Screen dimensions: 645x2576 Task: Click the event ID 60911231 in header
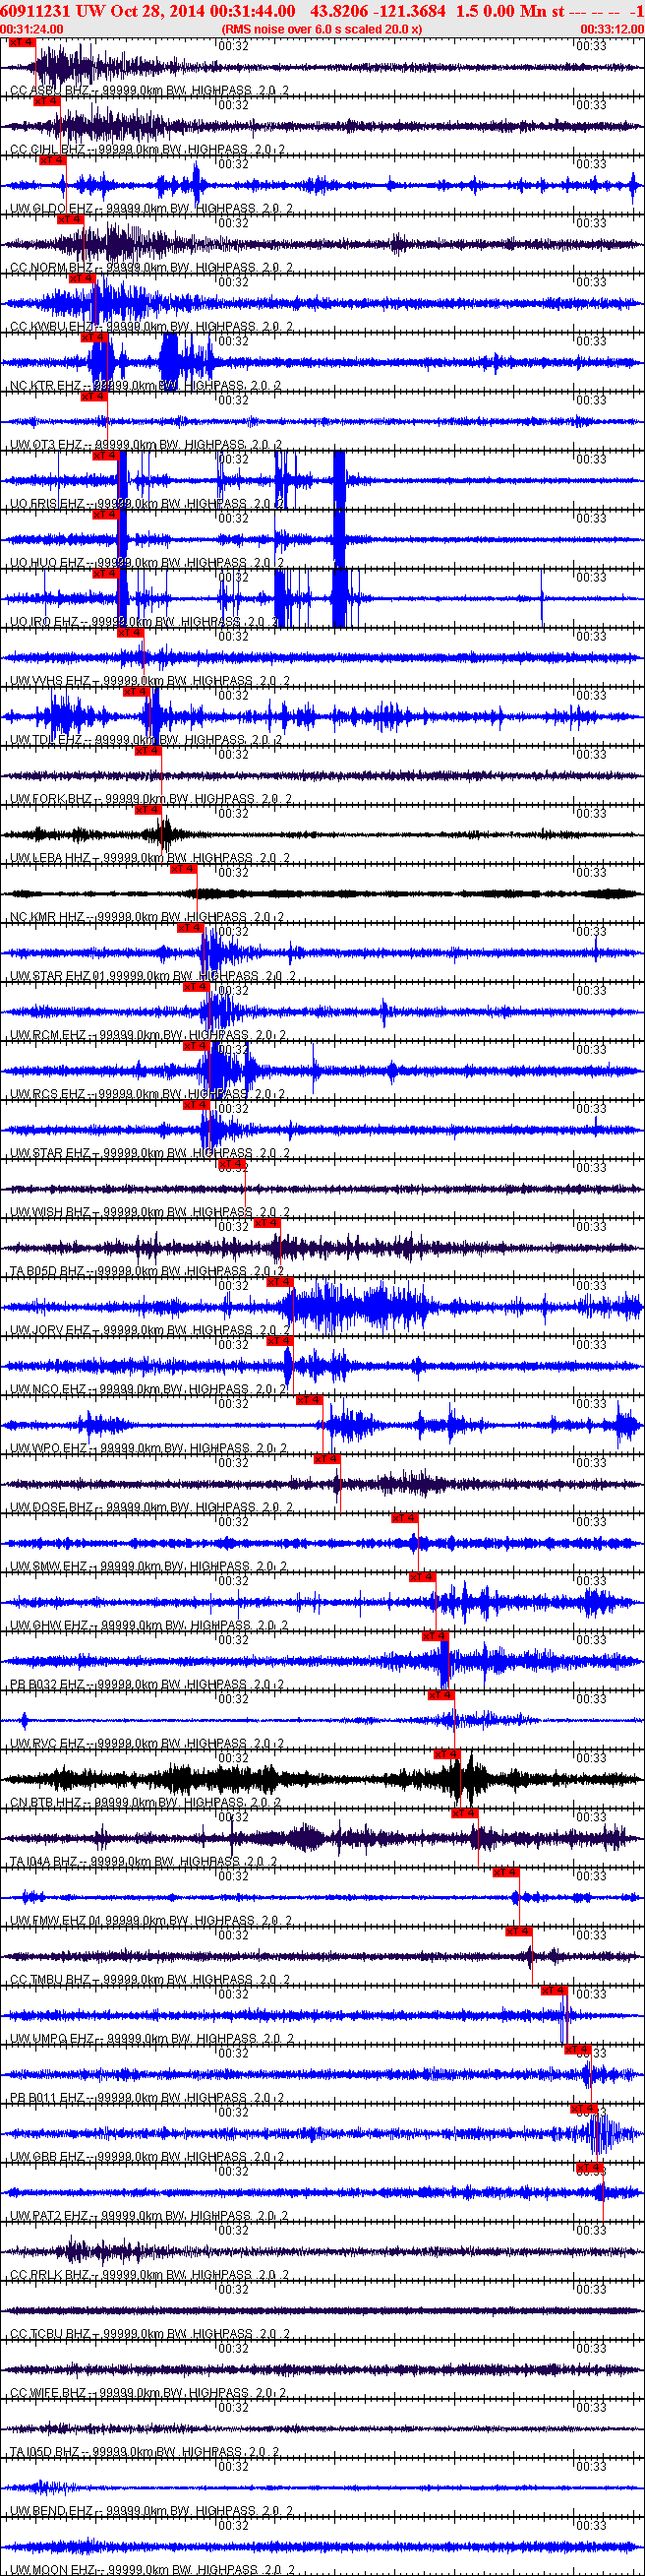(35, 11)
